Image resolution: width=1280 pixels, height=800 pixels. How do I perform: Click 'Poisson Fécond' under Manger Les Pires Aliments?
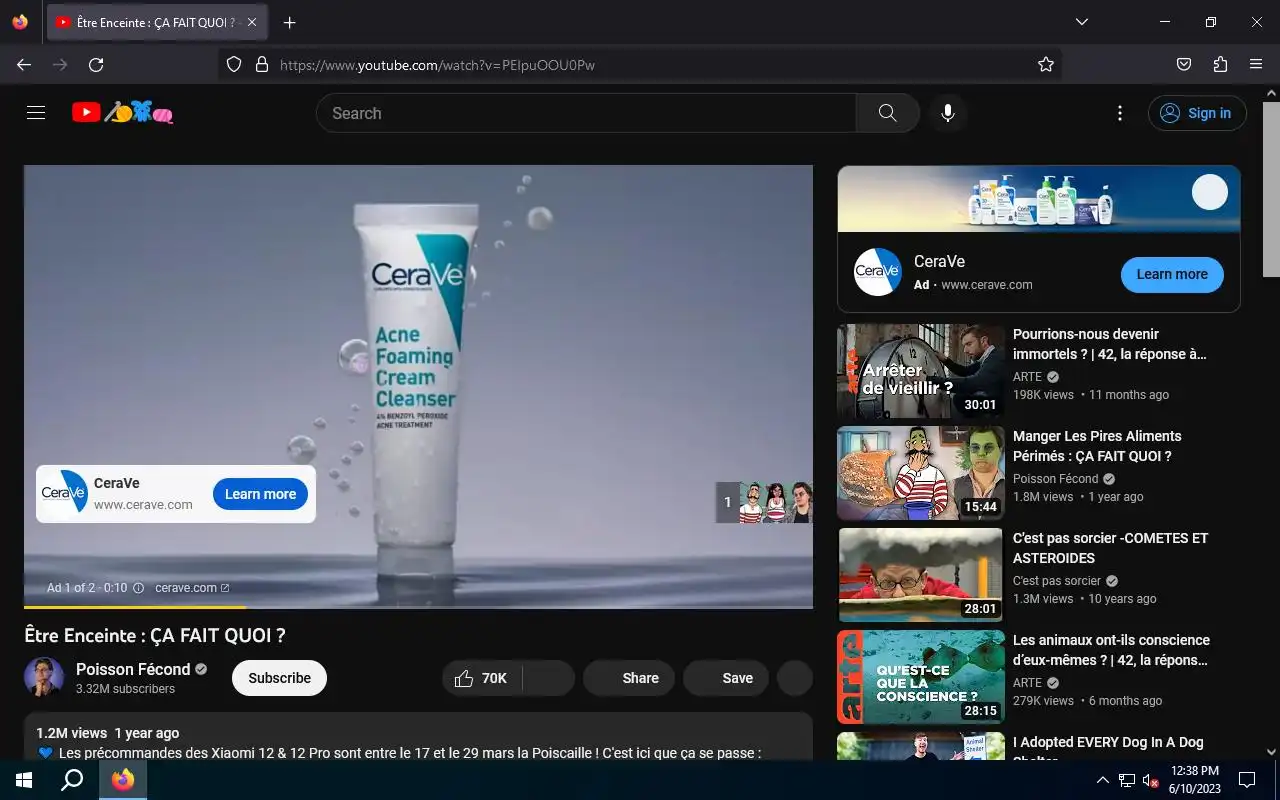1055,479
